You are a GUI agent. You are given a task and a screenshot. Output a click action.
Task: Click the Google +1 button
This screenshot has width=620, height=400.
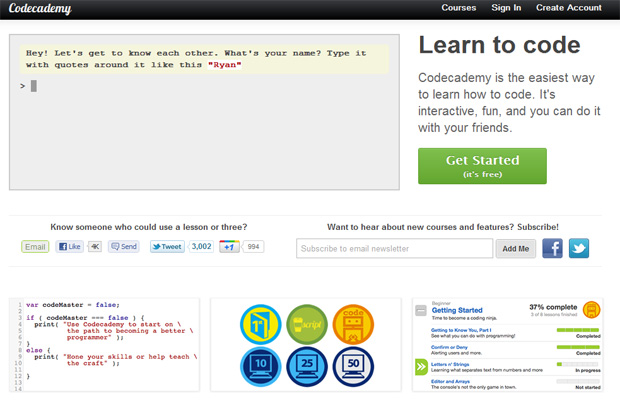pos(228,247)
